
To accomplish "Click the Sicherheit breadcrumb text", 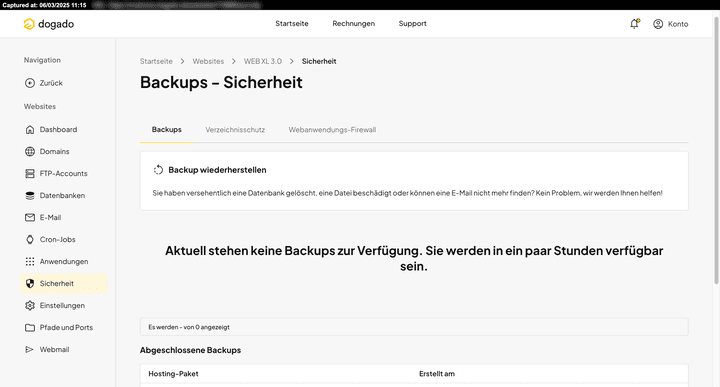I will (x=319, y=62).
